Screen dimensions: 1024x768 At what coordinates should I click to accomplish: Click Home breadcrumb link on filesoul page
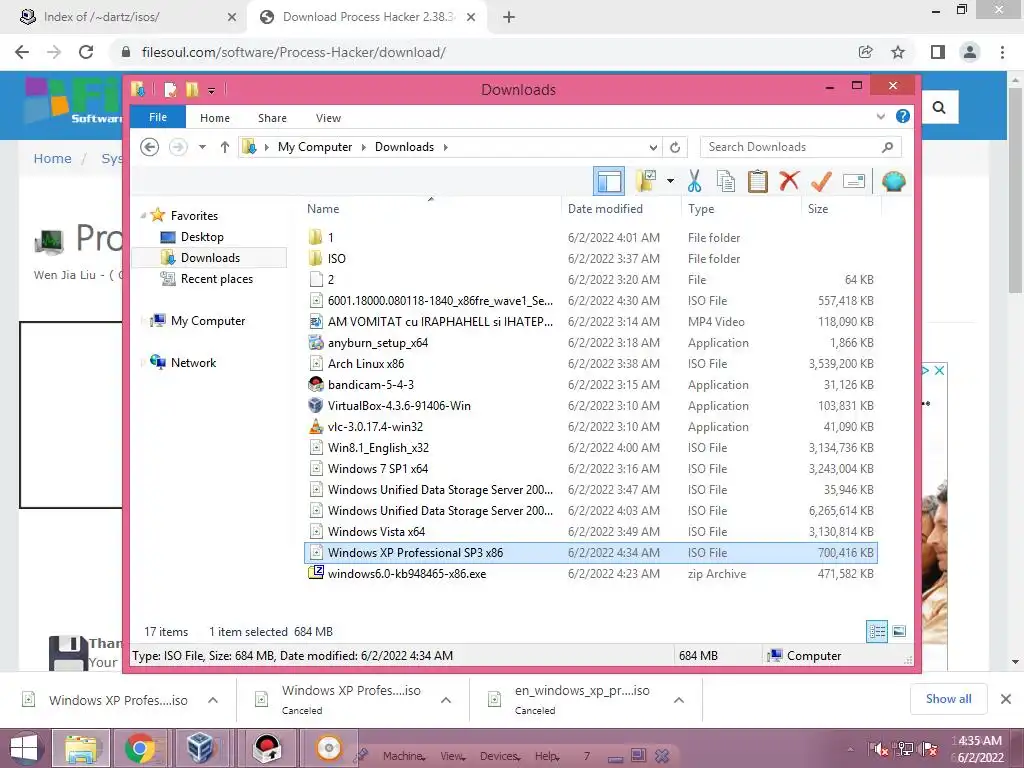coord(52,158)
